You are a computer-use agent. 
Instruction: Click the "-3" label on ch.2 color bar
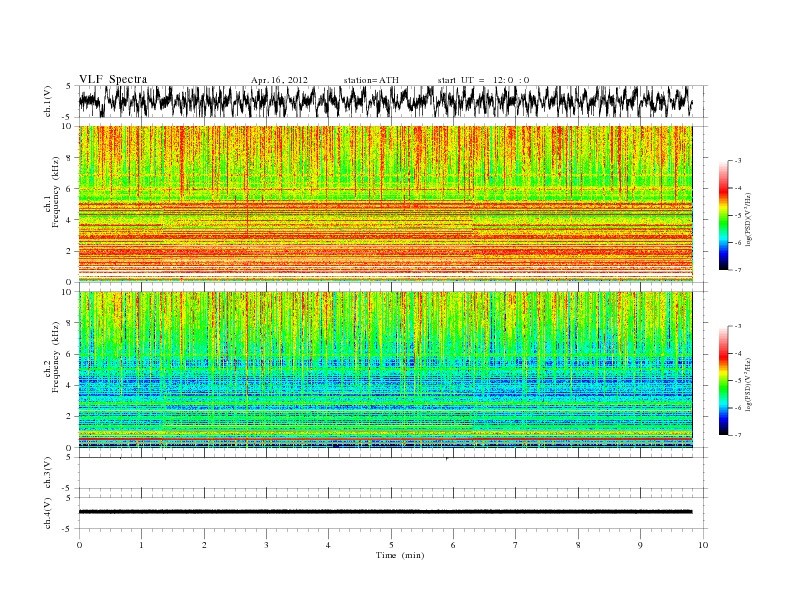point(738,326)
